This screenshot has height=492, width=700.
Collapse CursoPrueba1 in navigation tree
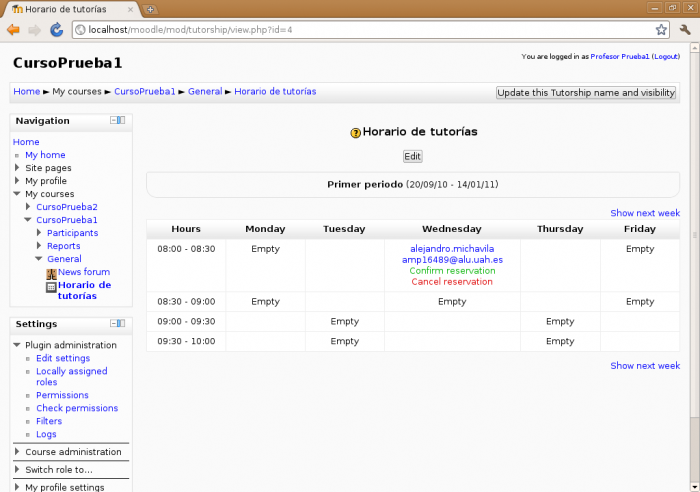click(28, 220)
